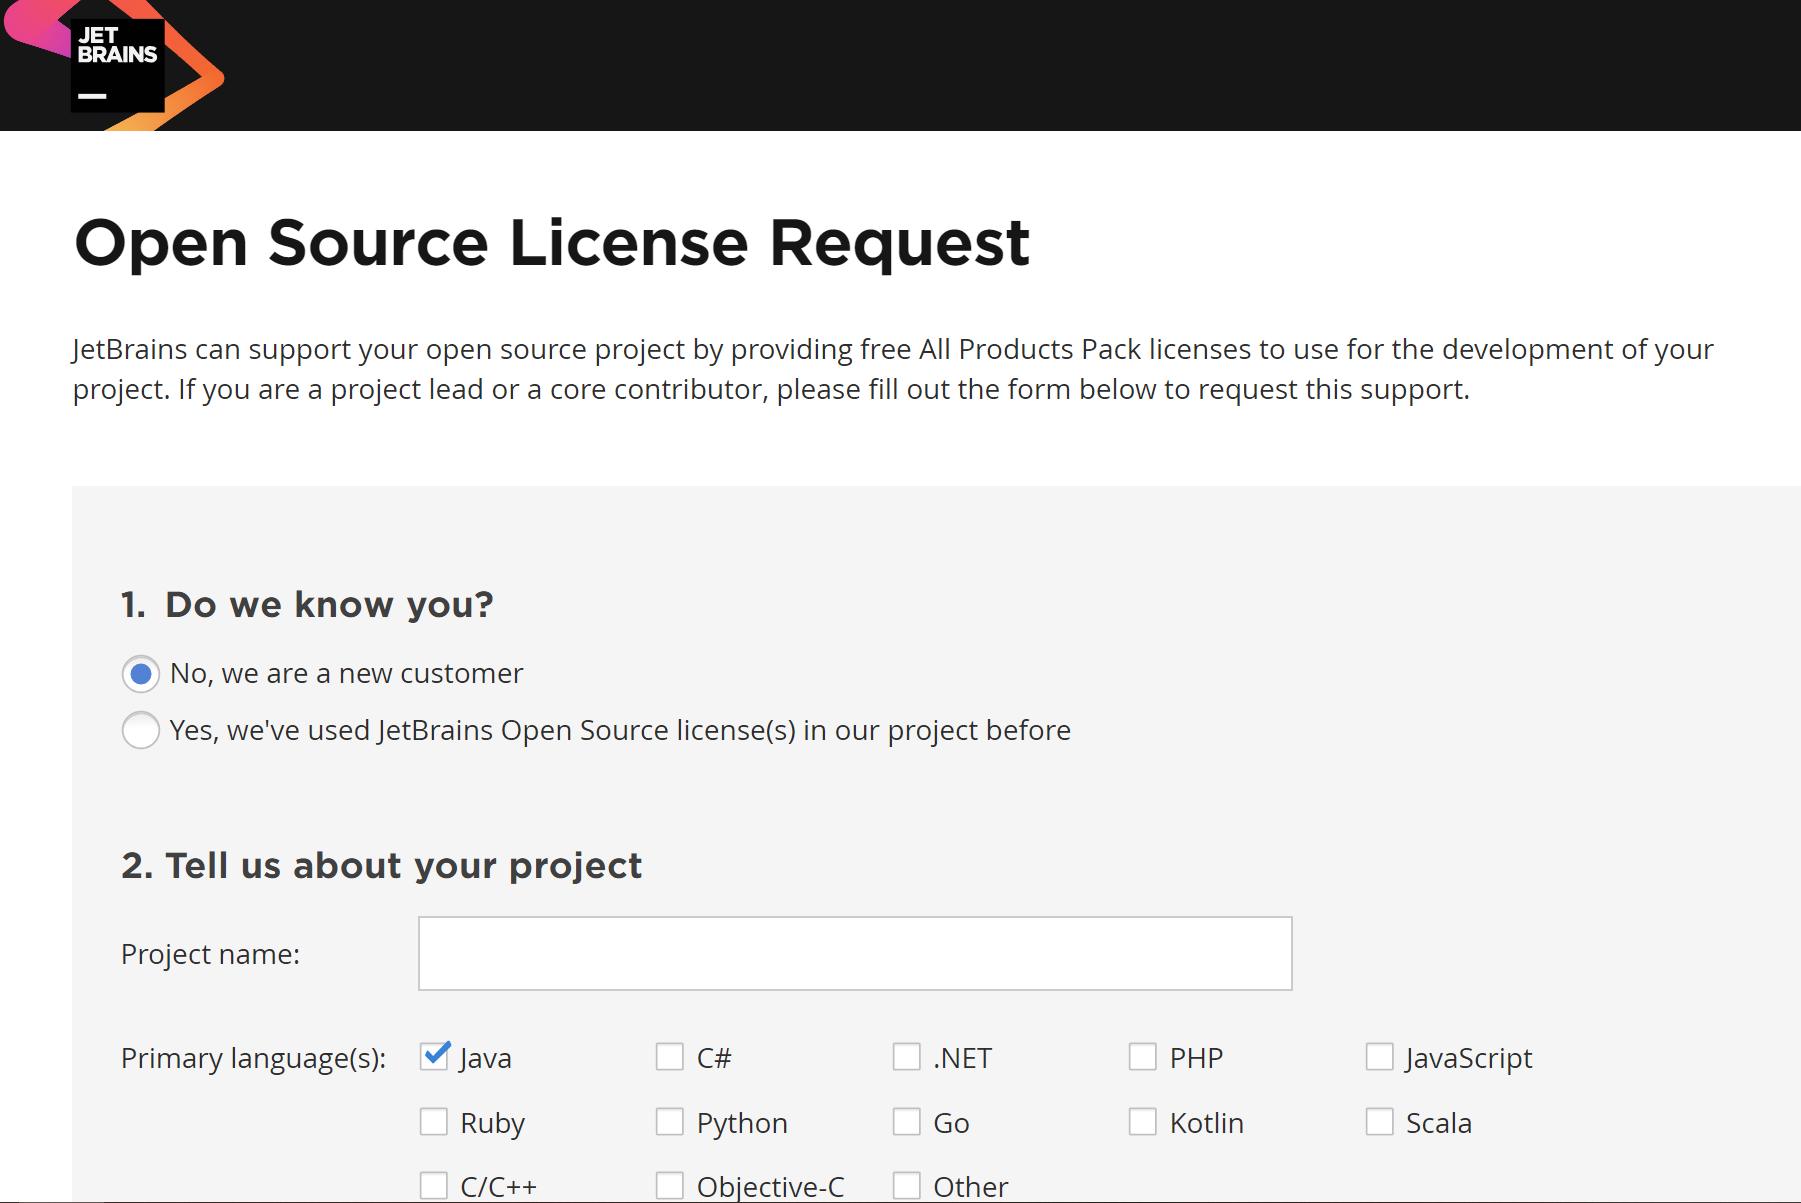Click inside the Project name text field

click(x=855, y=953)
